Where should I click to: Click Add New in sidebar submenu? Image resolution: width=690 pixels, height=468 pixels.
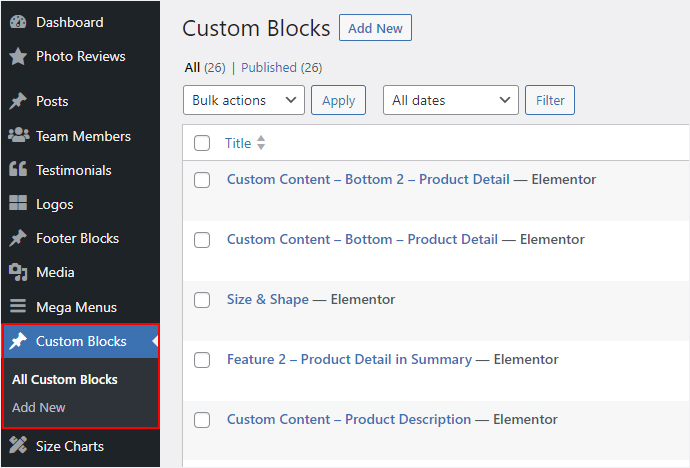tap(39, 407)
